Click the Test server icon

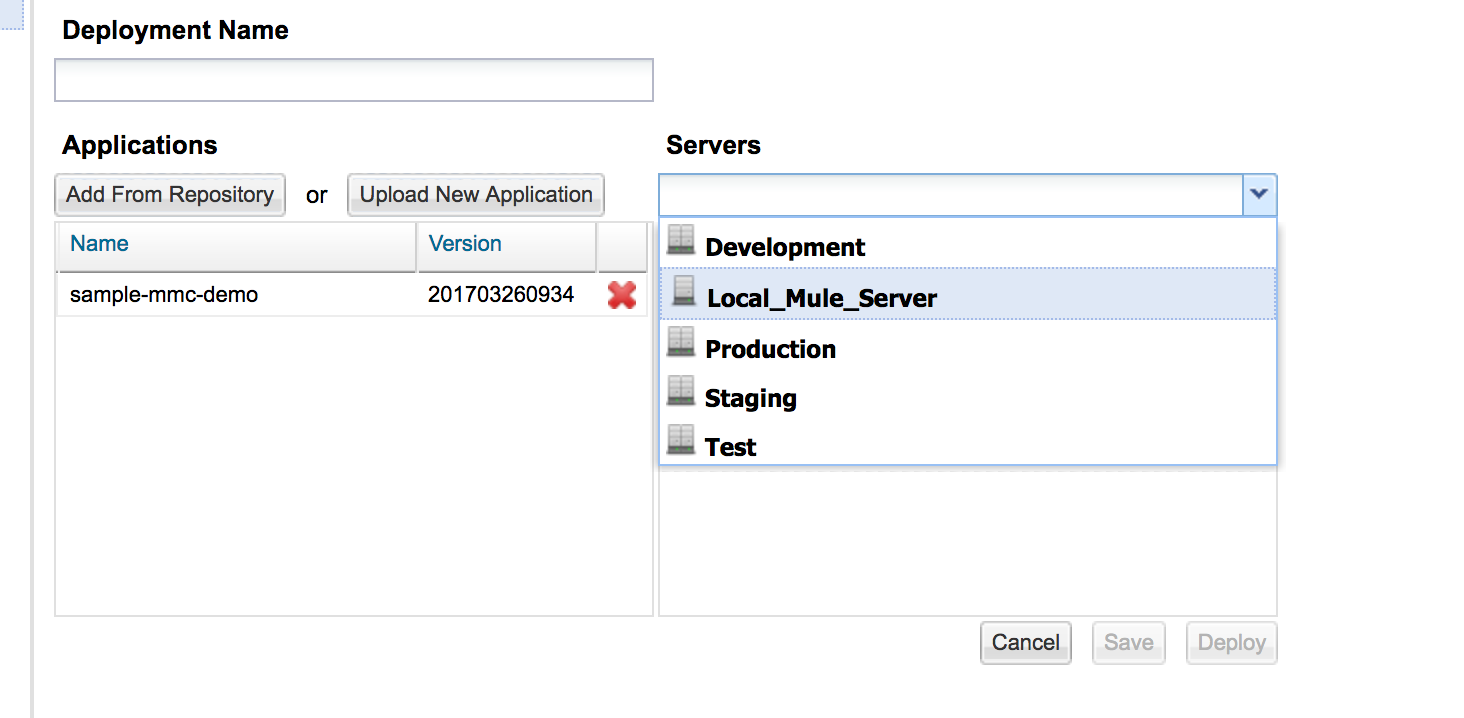[681, 441]
